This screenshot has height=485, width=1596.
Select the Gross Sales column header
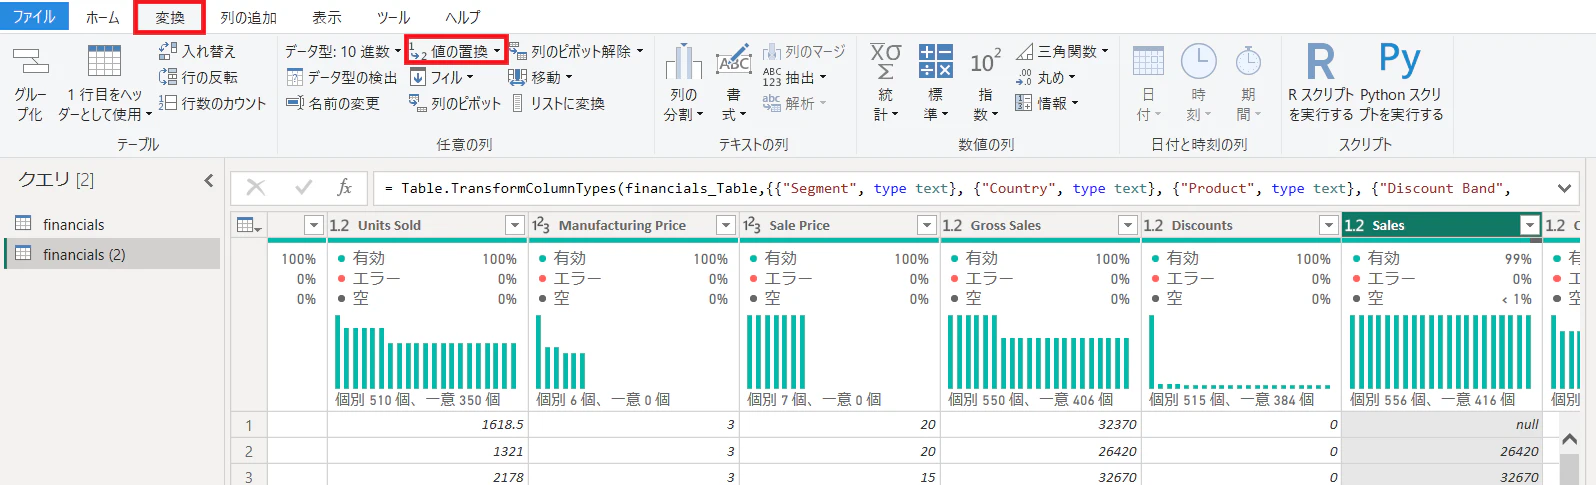tap(1040, 225)
